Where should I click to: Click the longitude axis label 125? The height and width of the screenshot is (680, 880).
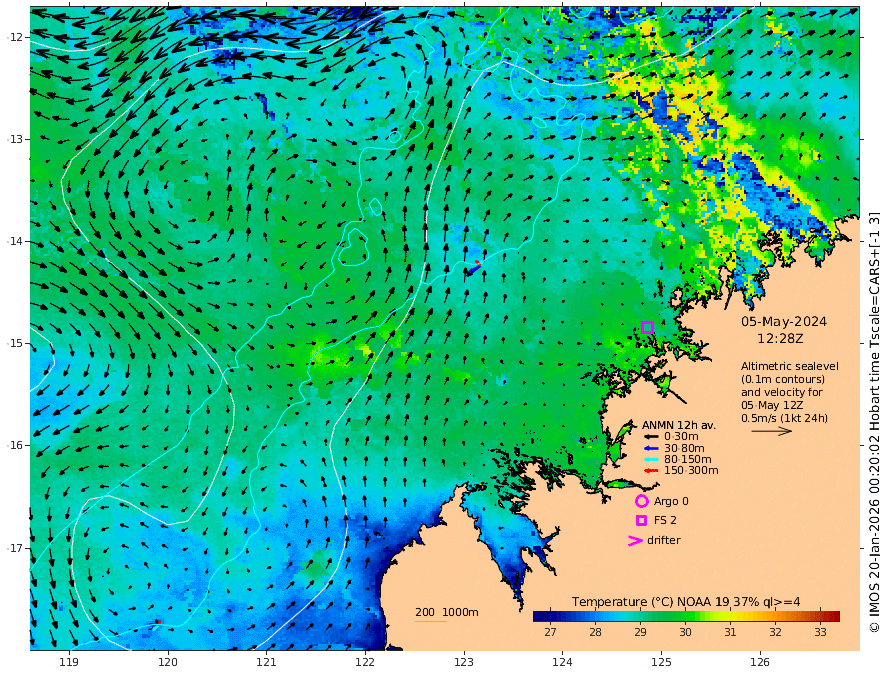click(x=661, y=663)
